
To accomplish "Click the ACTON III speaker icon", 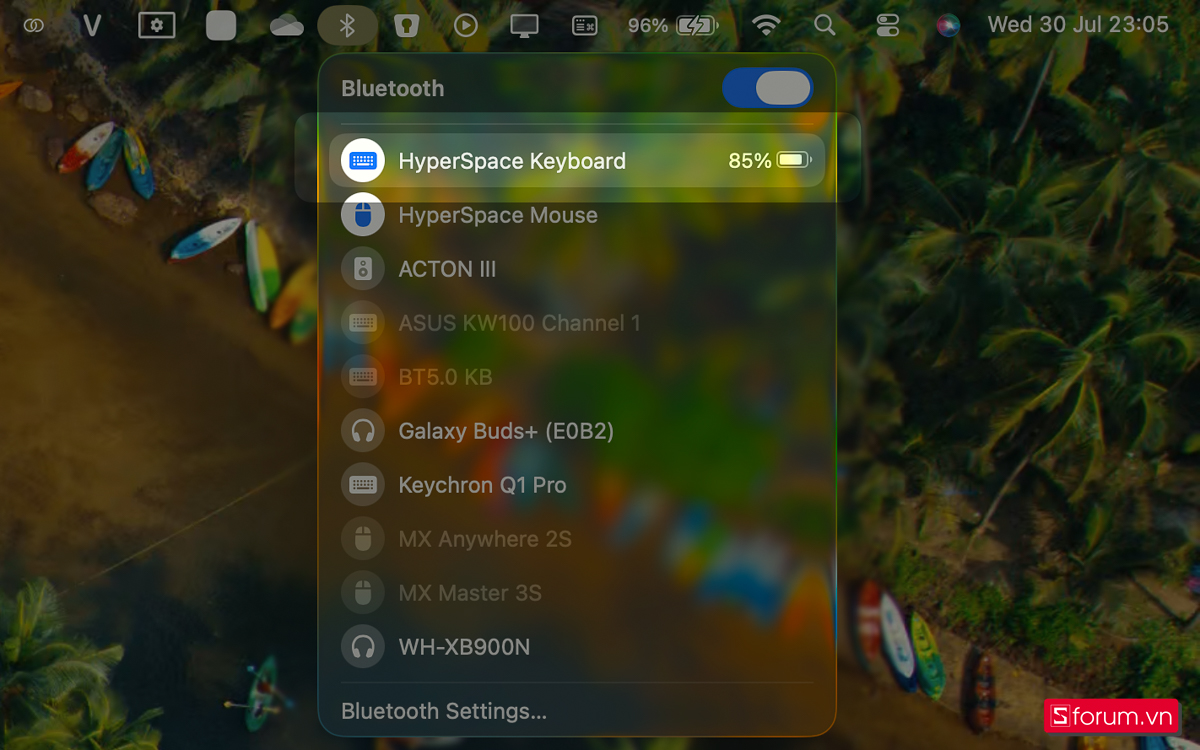I will click(x=363, y=269).
